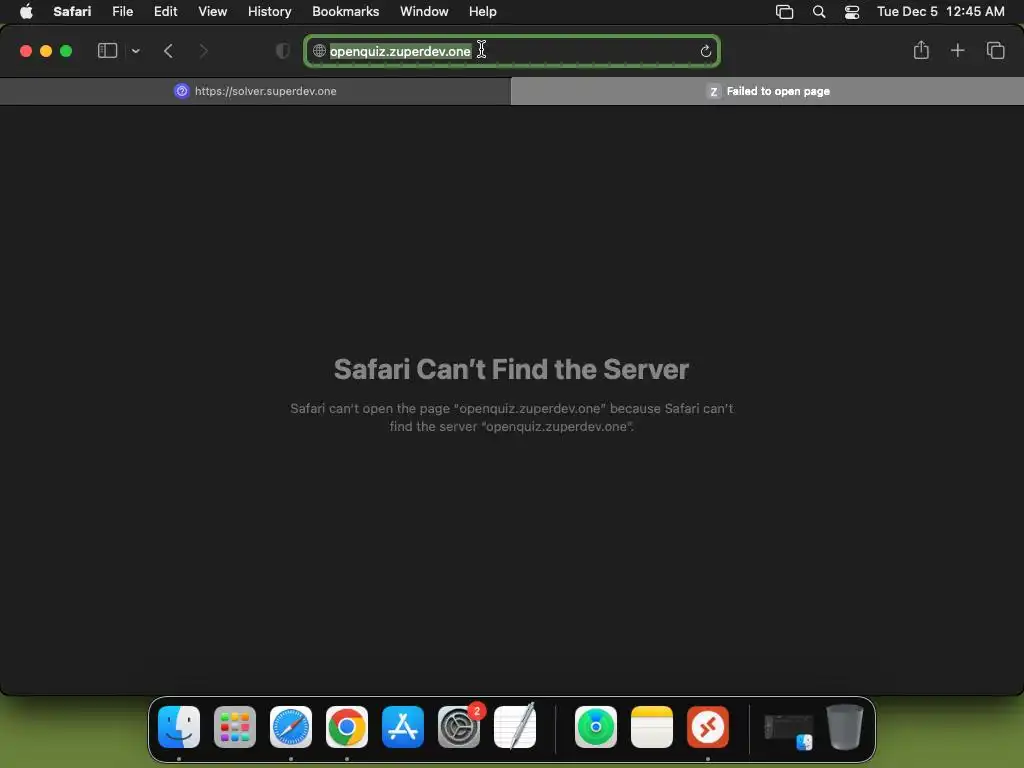Open the Help menu
Image resolution: width=1024 pixels, height=768 pixels.
[483, 12]
